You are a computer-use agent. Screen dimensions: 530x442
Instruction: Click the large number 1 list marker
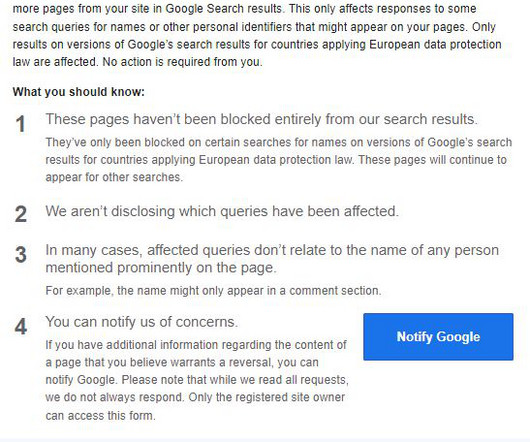pyautogui.click(x=21, y=124)
